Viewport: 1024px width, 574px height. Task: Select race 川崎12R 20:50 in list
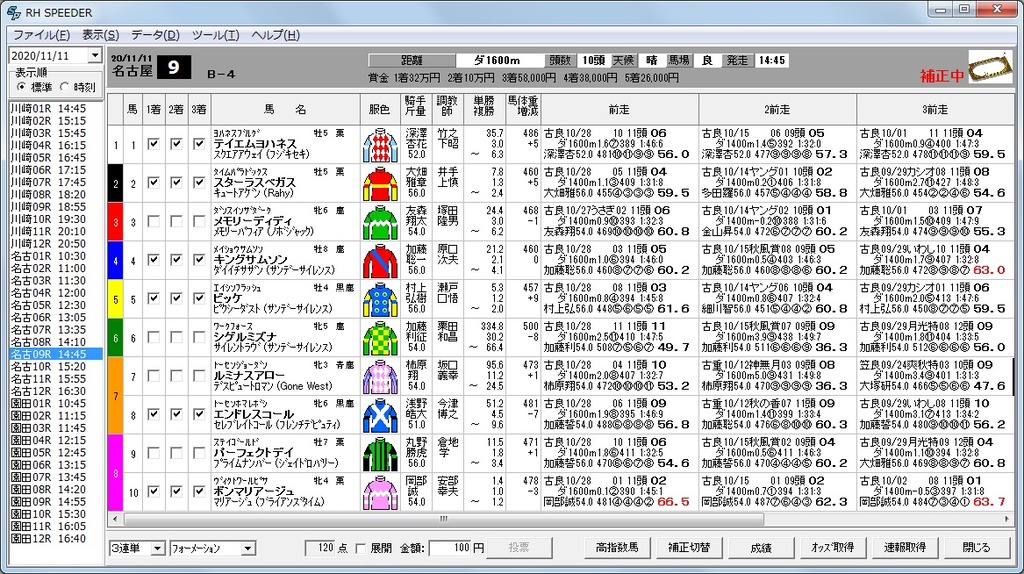tap(56, 244)
